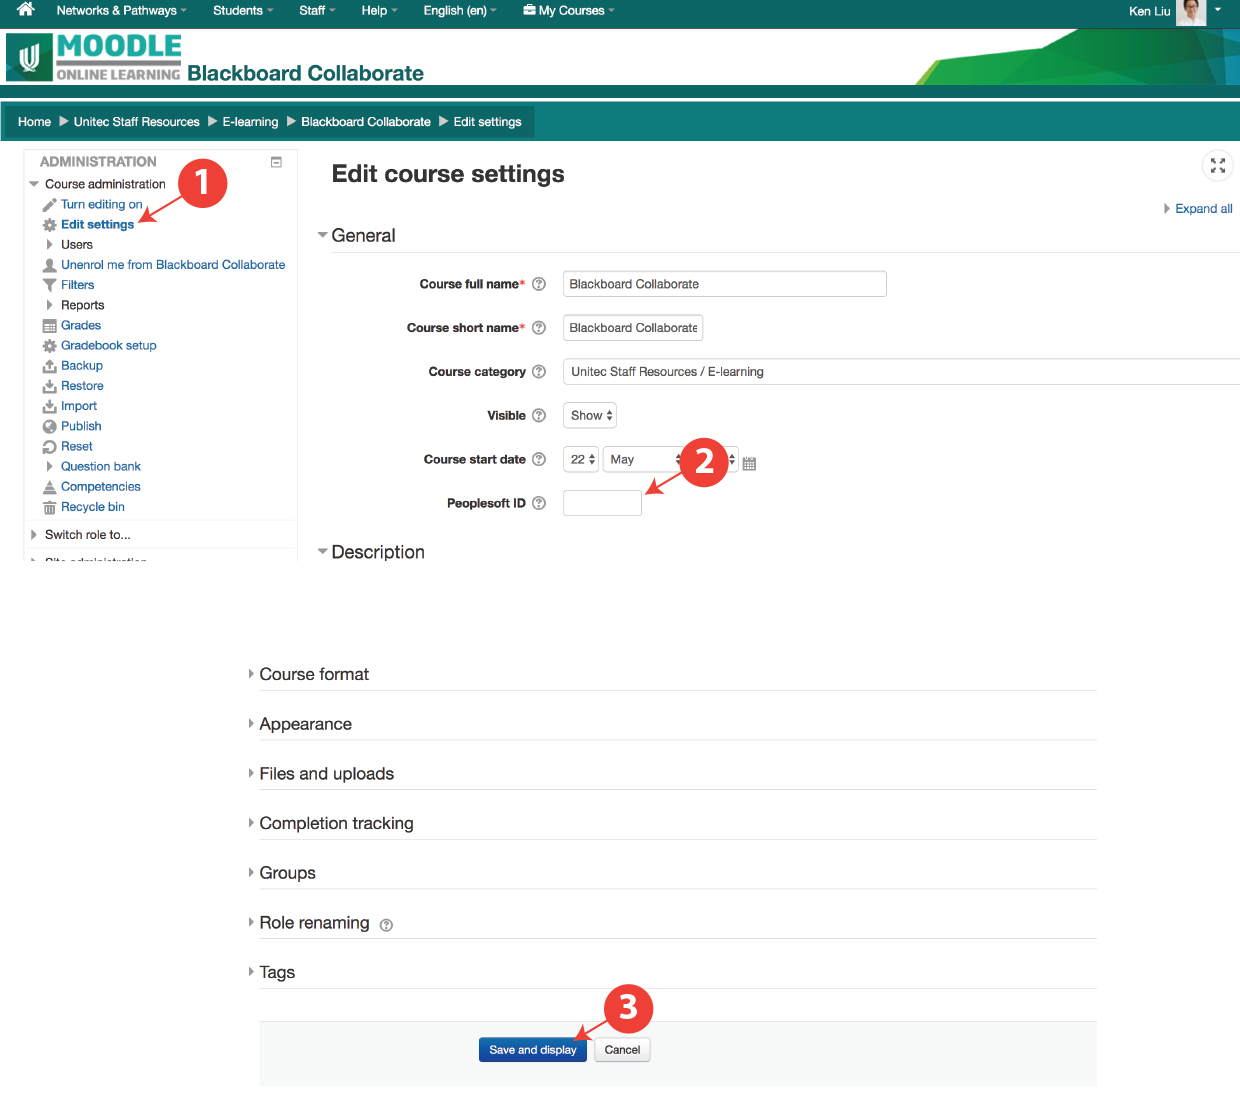The height and width of the screenshot is (1102, 1240).
Task: Open help icon for Role renaming
Action: coord(386,925)
